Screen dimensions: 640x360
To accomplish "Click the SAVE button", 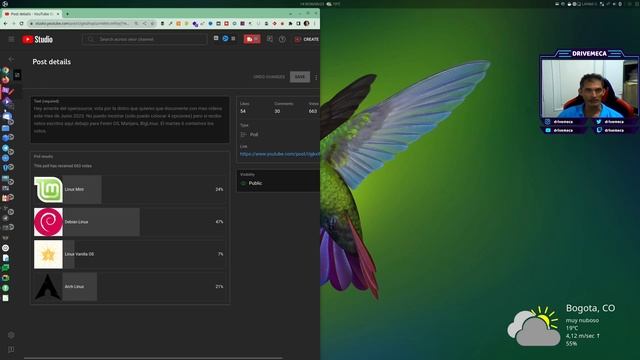I will [x=300, y=77].
